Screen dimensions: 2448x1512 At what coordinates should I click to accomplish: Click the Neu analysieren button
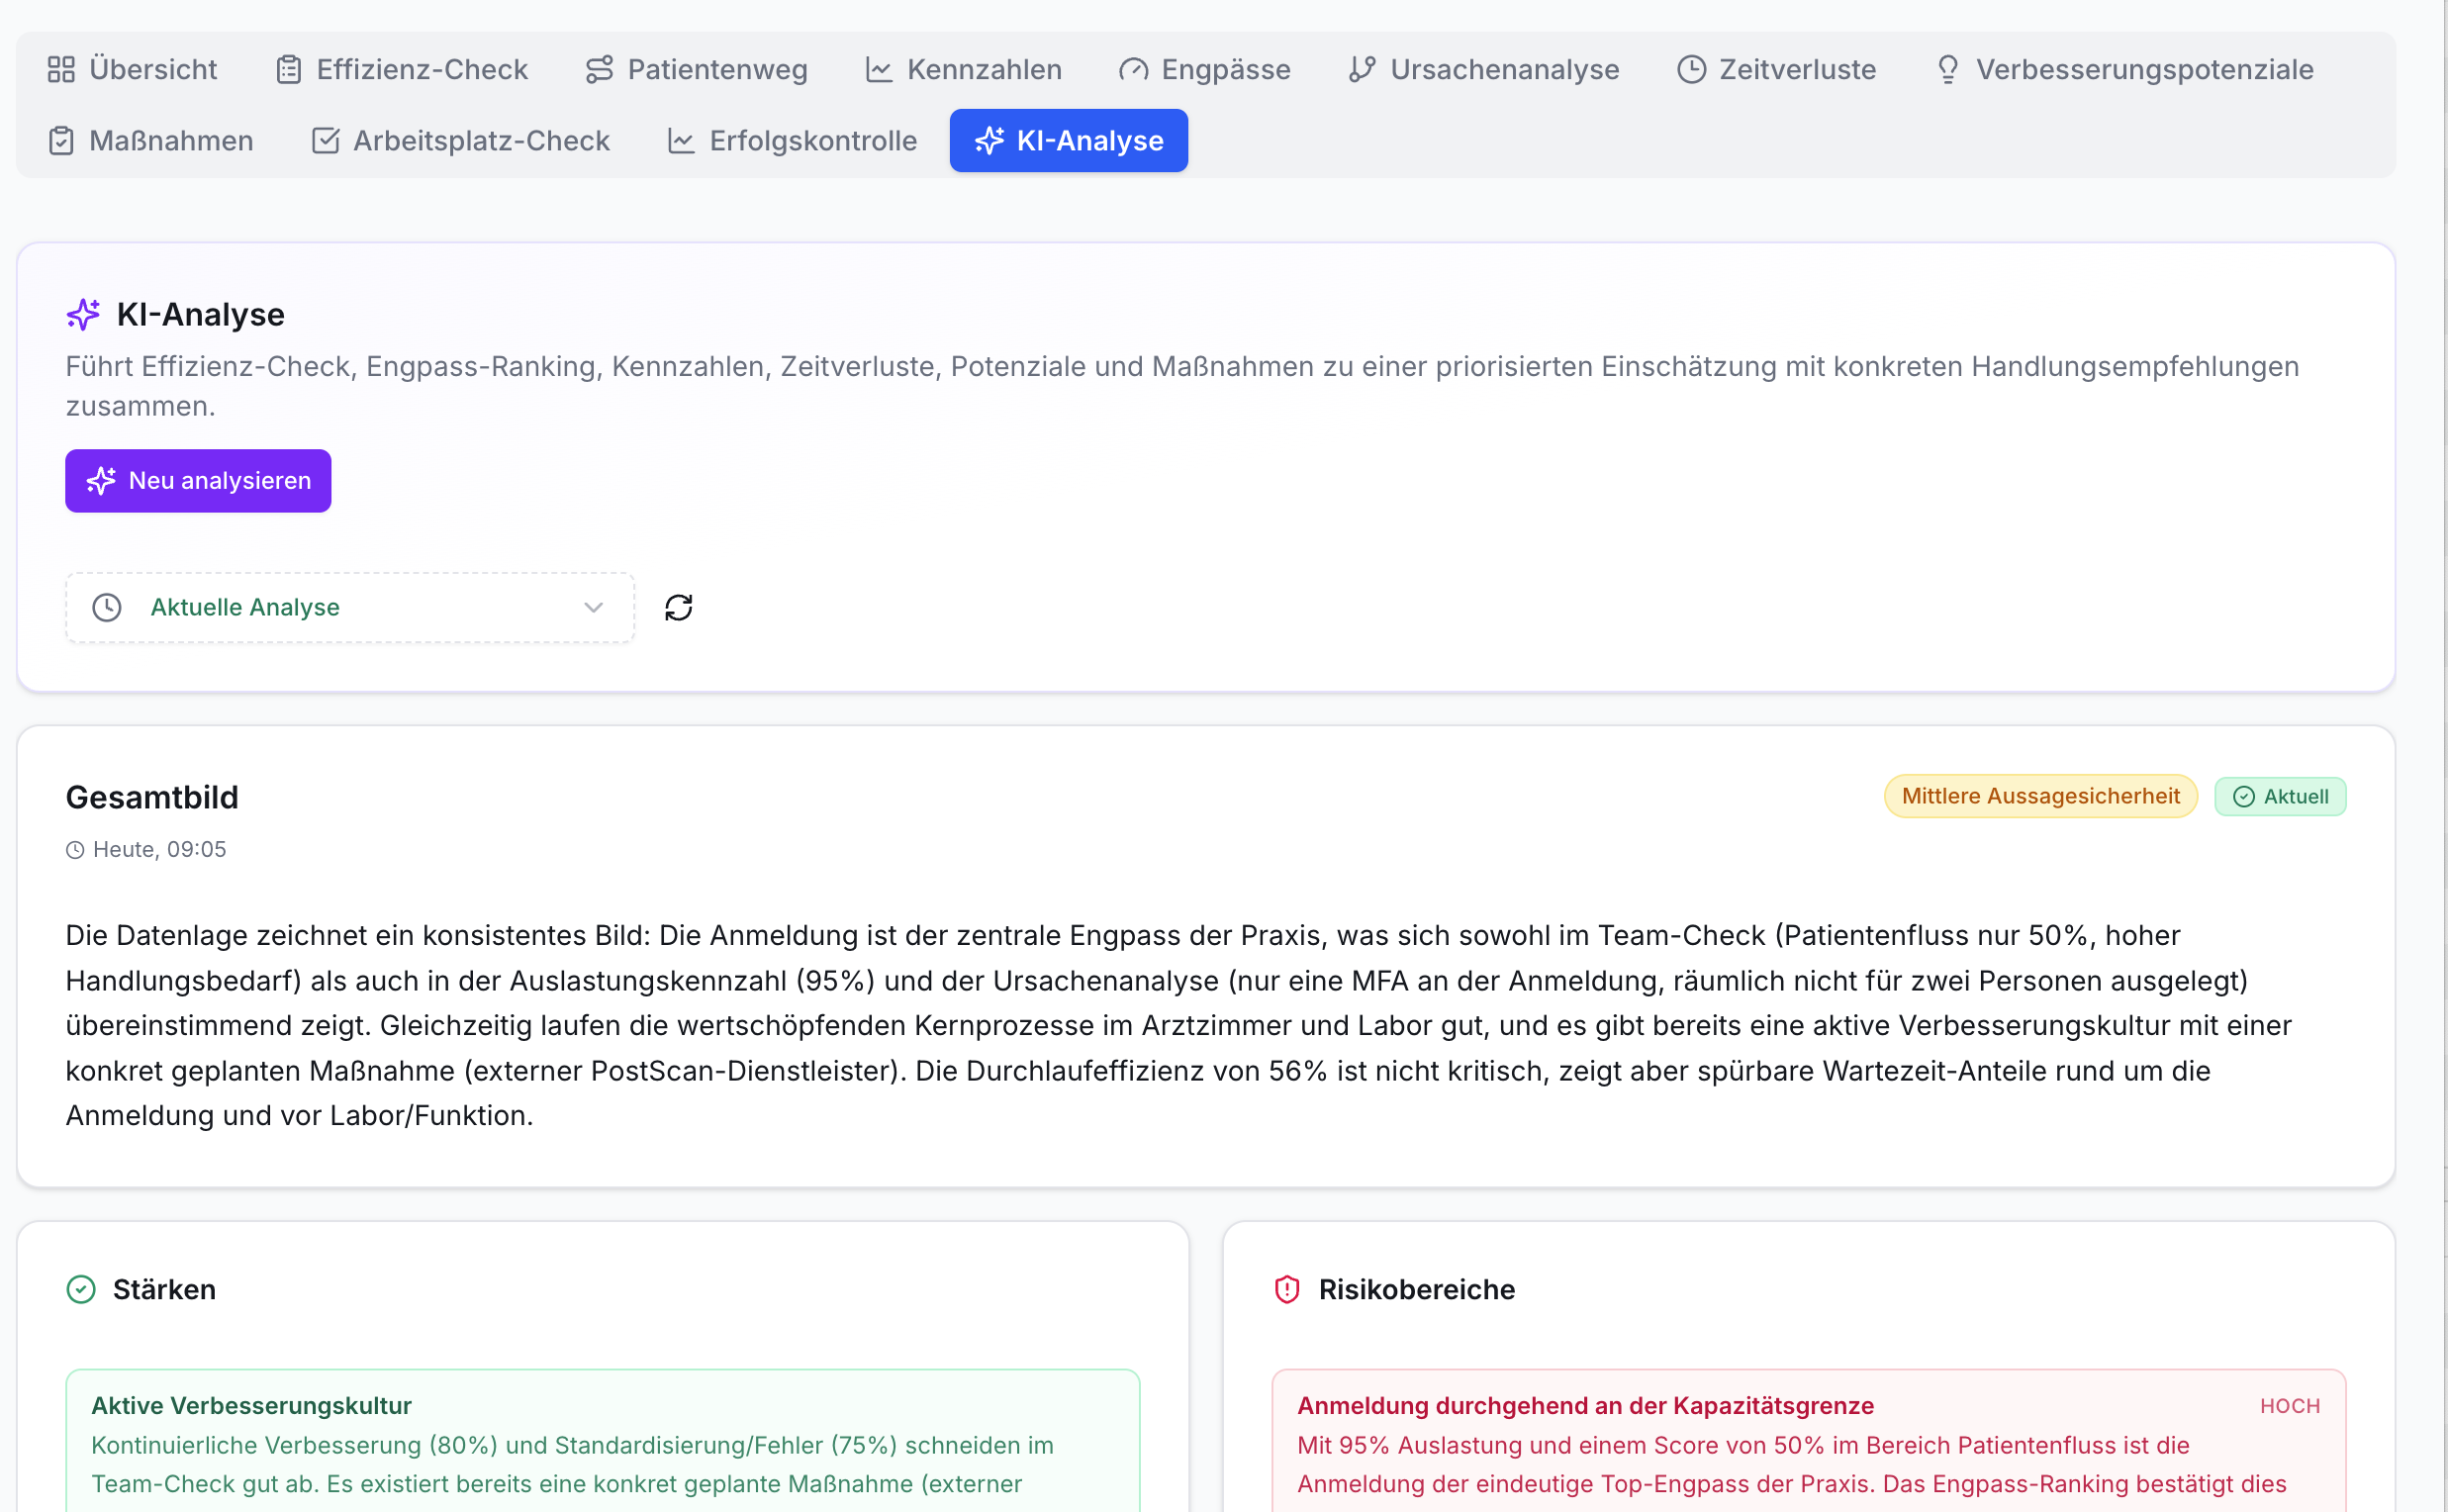coord(198,481)
